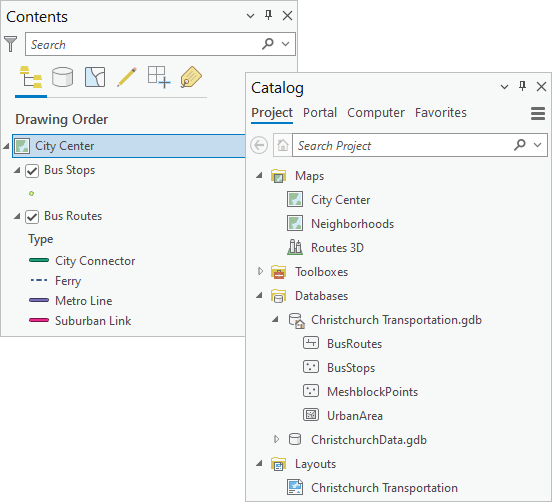The height and width of the screenshot is (502, 552).
Task: Switch to List By Data Source view
Action: [x=63, y=77]
